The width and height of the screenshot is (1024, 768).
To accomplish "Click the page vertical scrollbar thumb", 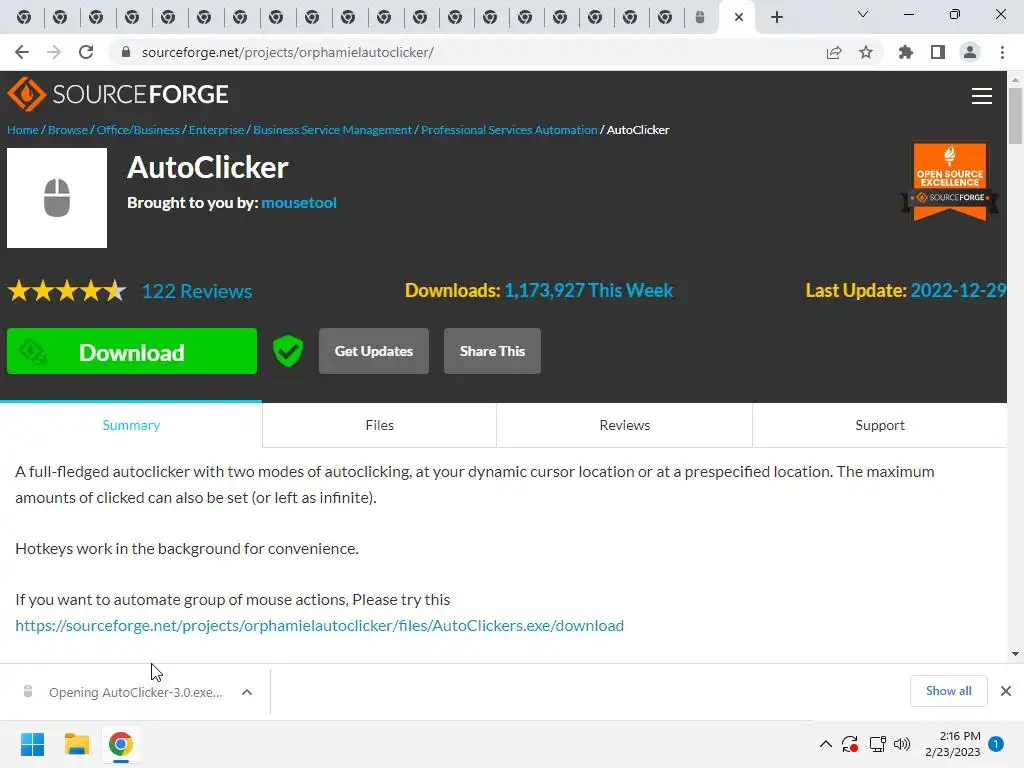I will tap(1015, 115).
